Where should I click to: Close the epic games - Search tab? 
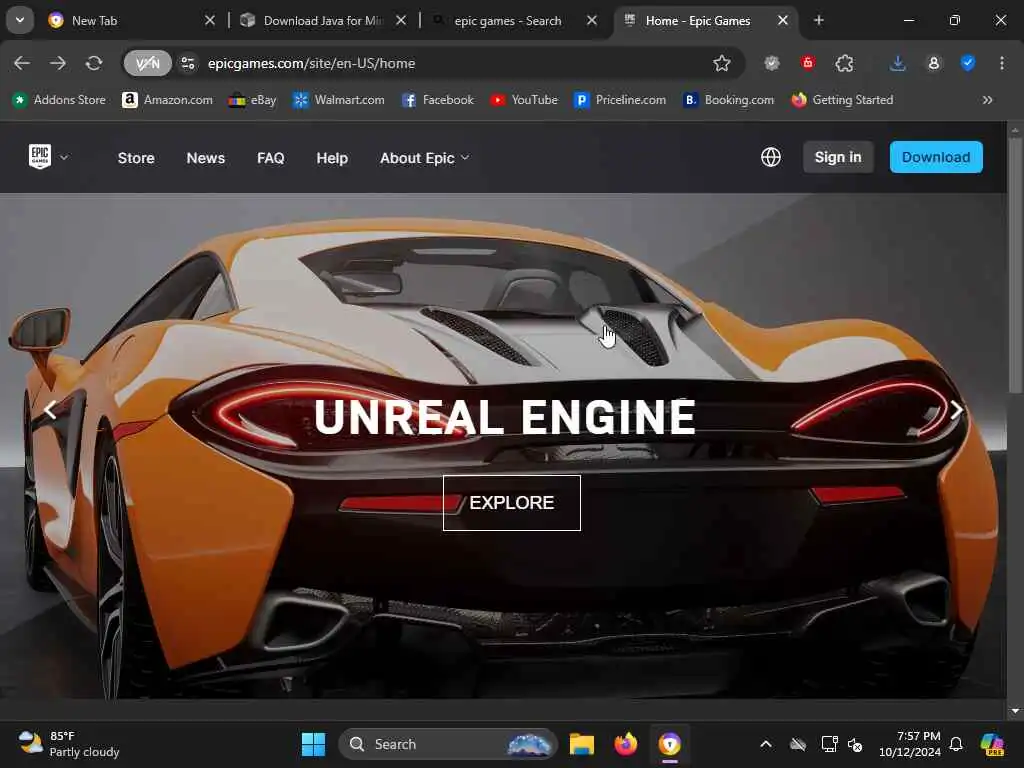tap(592, 21)
